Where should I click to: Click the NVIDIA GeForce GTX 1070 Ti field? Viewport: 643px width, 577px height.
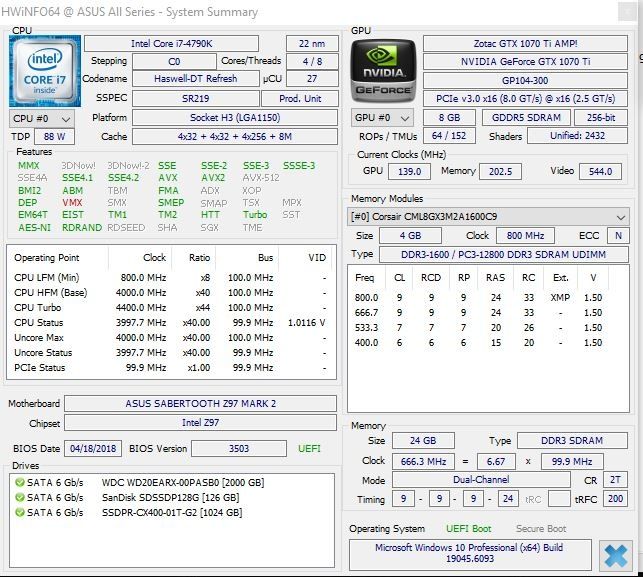525,62
